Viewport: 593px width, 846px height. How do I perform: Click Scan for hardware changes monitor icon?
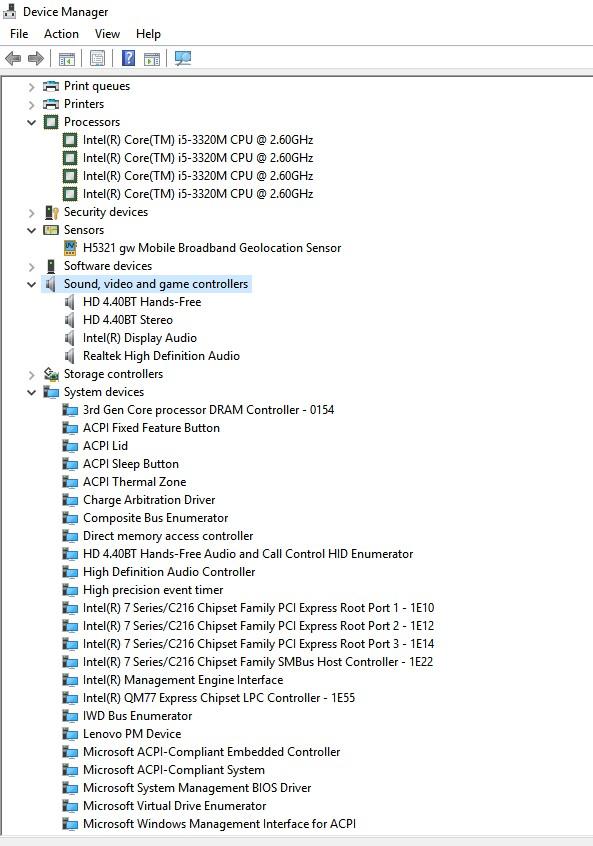click(x=182, y=58)
